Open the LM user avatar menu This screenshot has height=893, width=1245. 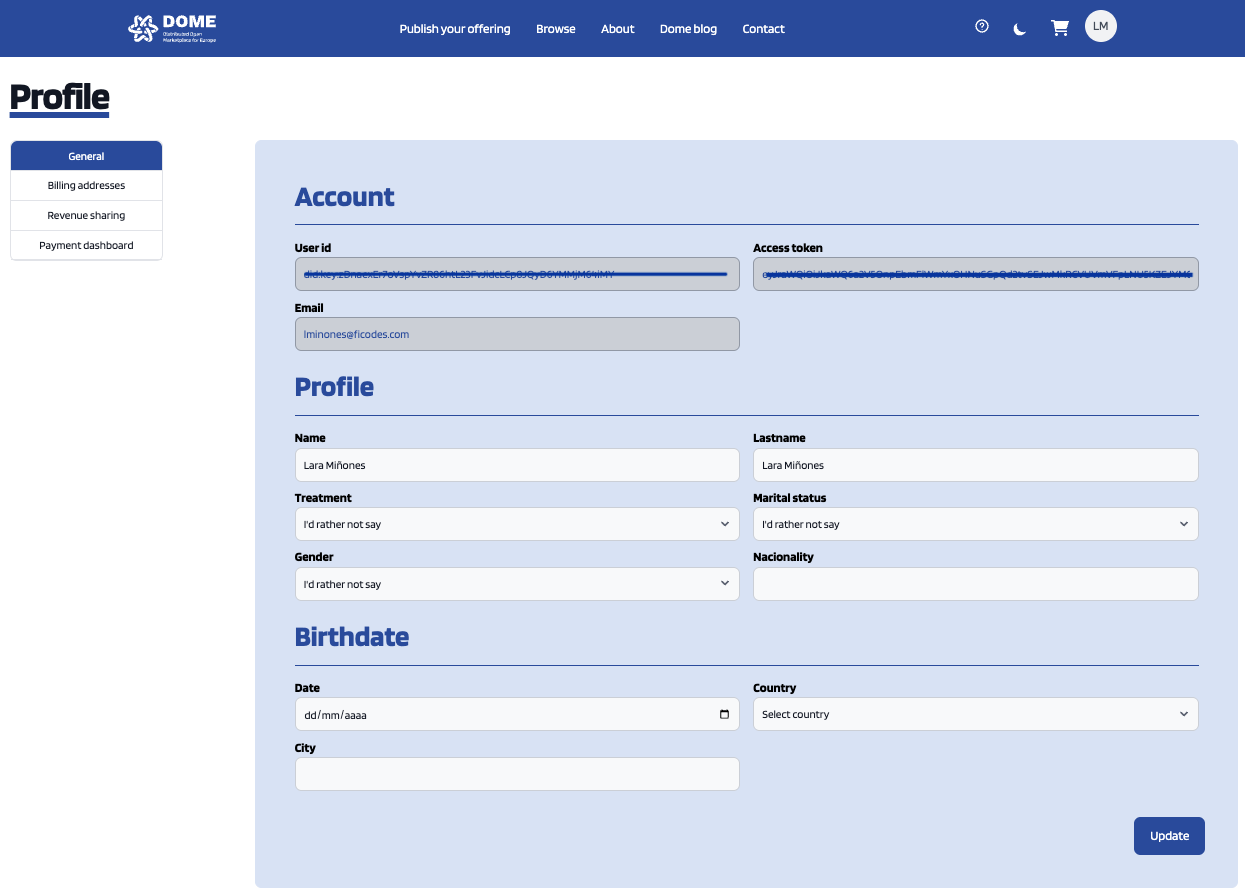pos(1100,27)
